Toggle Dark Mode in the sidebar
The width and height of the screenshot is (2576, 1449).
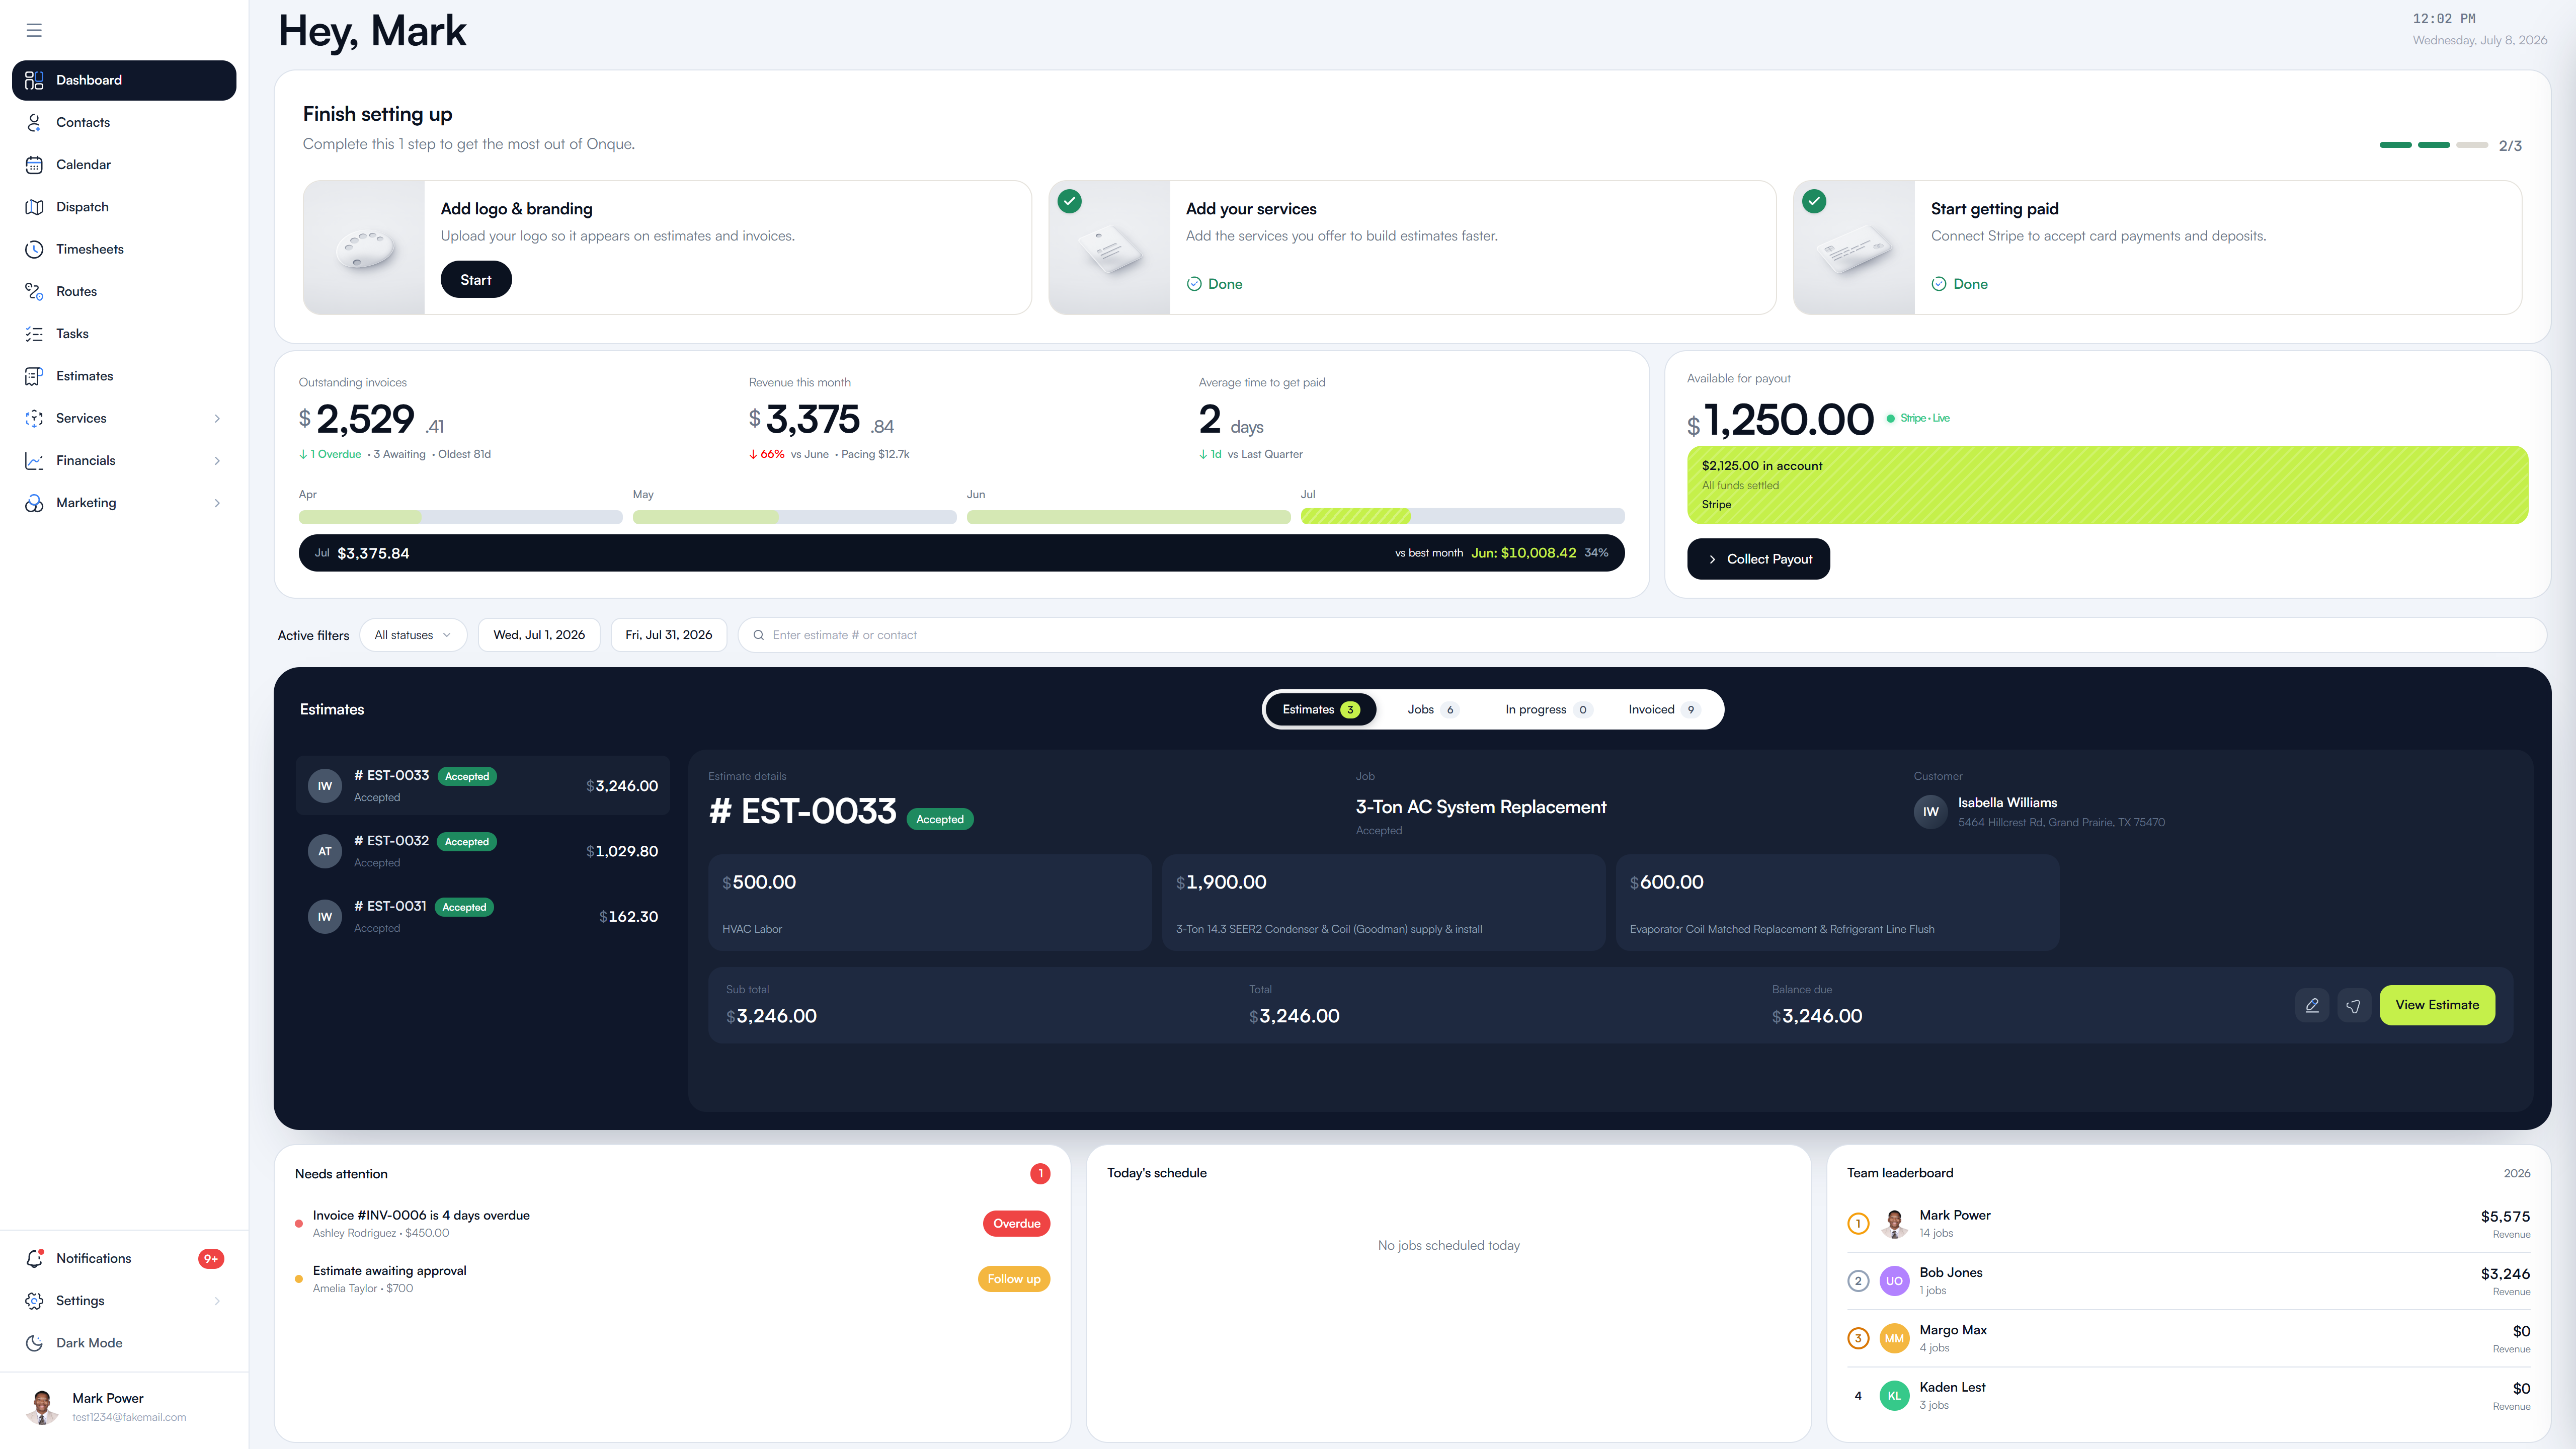tap(124, 1343)
